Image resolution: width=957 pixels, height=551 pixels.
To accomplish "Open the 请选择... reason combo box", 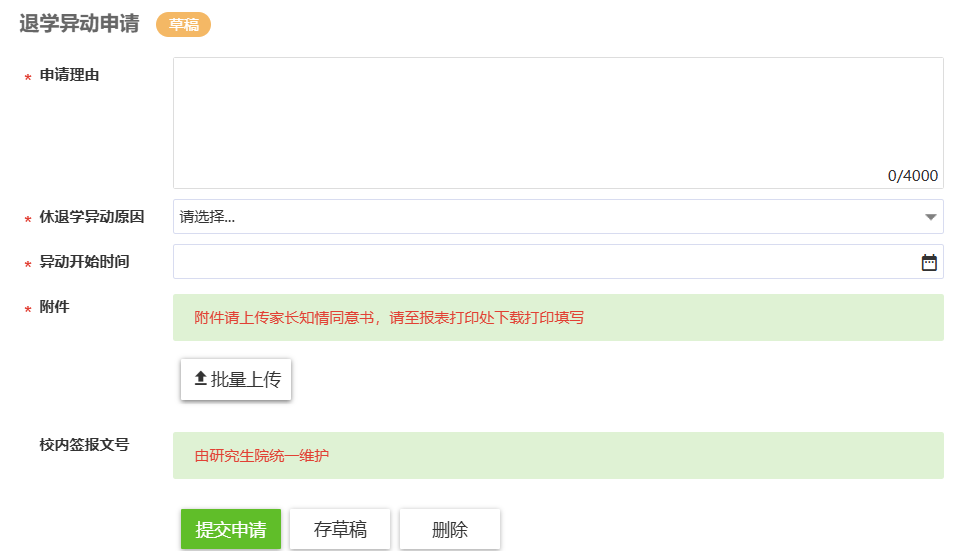I will (558, 217).
